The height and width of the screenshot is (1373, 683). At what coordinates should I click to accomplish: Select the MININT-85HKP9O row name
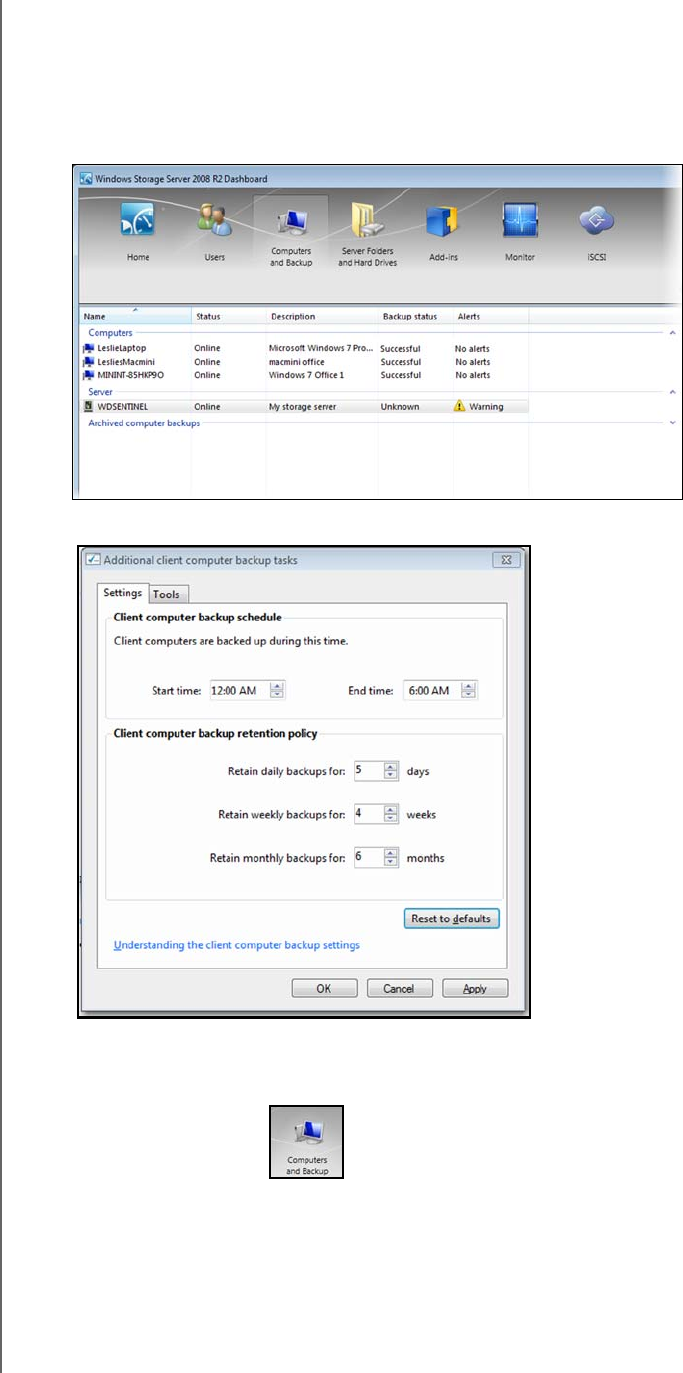(132, 375)
